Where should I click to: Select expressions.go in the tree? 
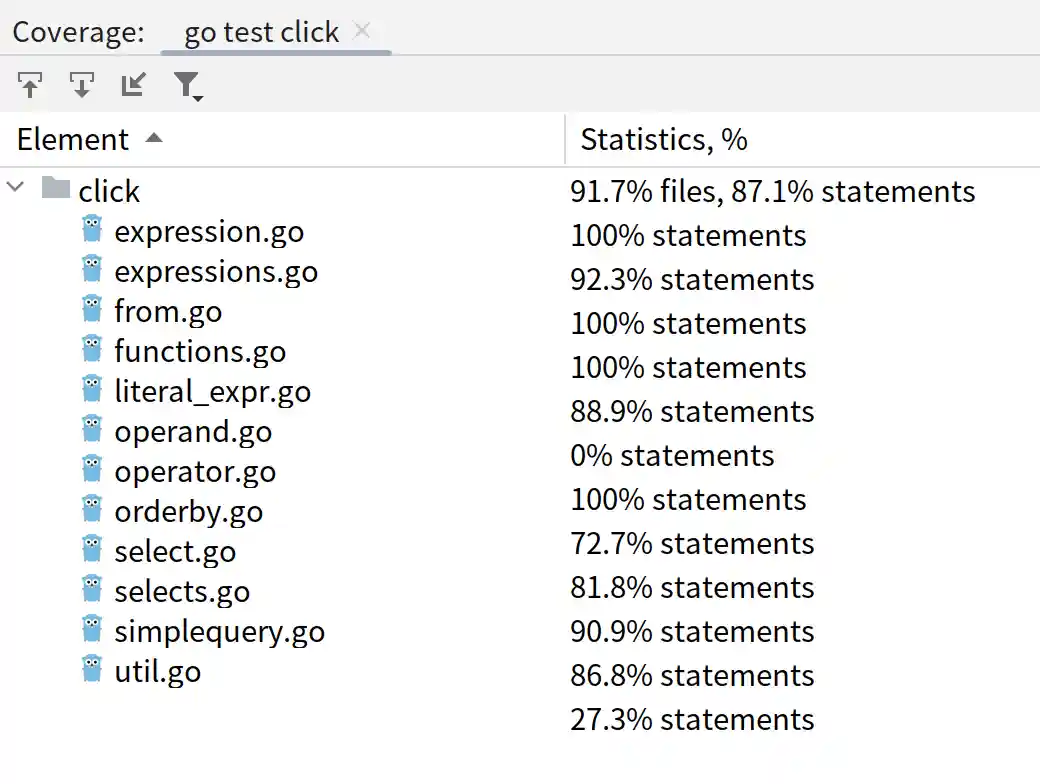[216, 271]
